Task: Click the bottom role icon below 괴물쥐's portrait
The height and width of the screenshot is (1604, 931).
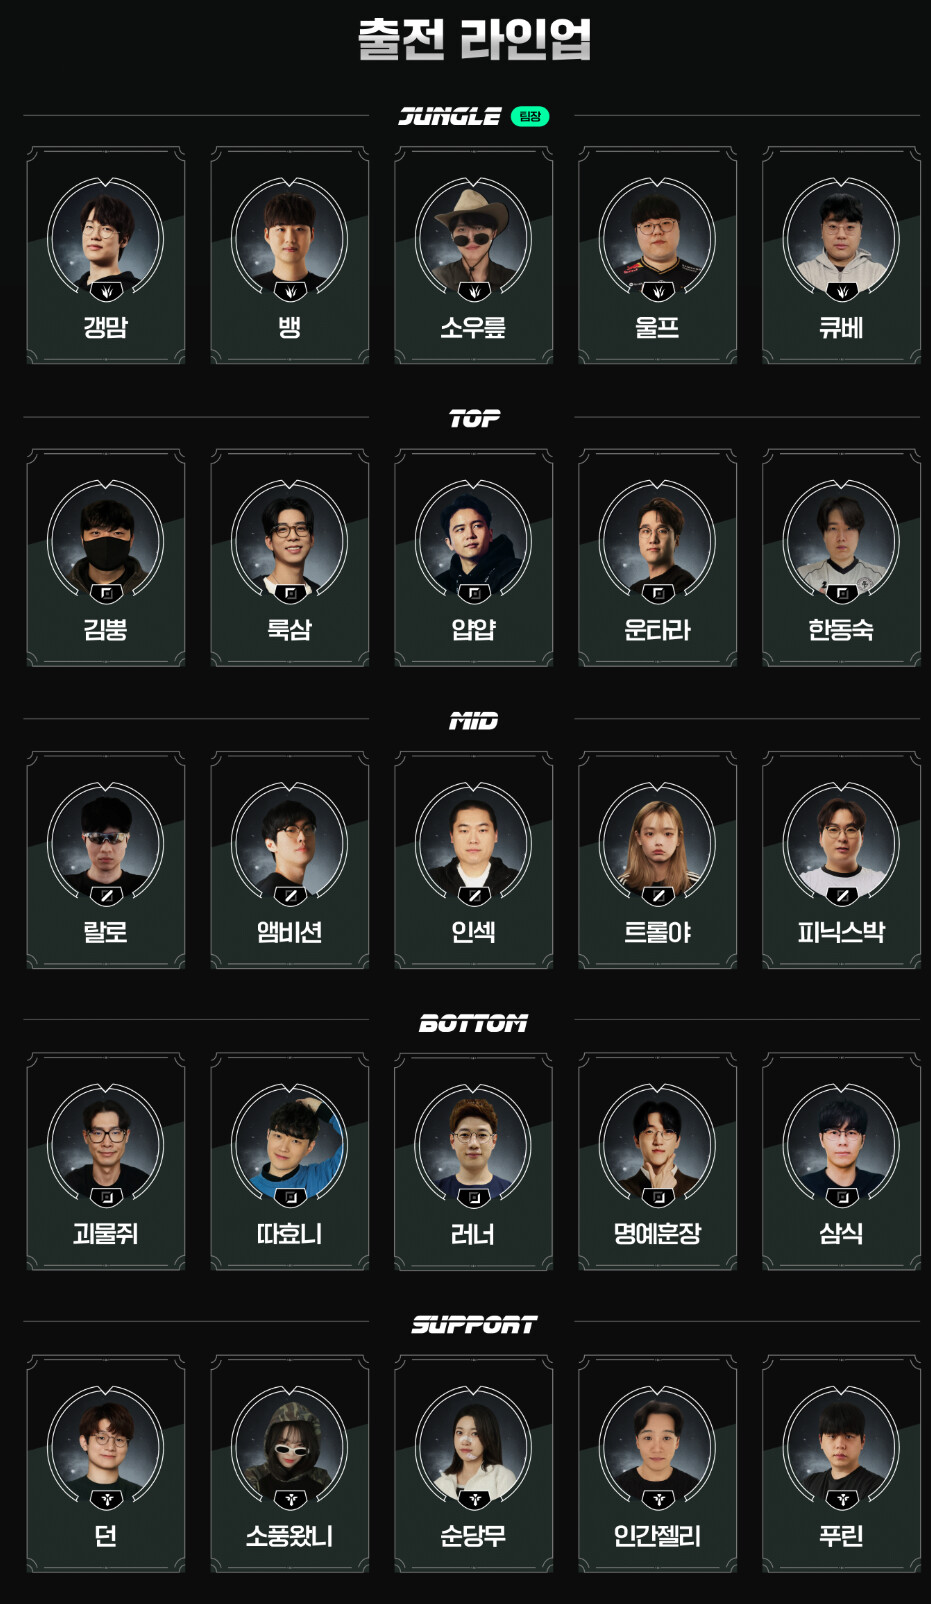Action: pos(106,1197)
